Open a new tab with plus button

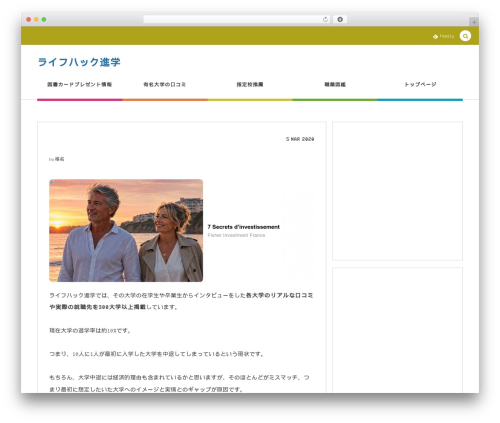474,22
